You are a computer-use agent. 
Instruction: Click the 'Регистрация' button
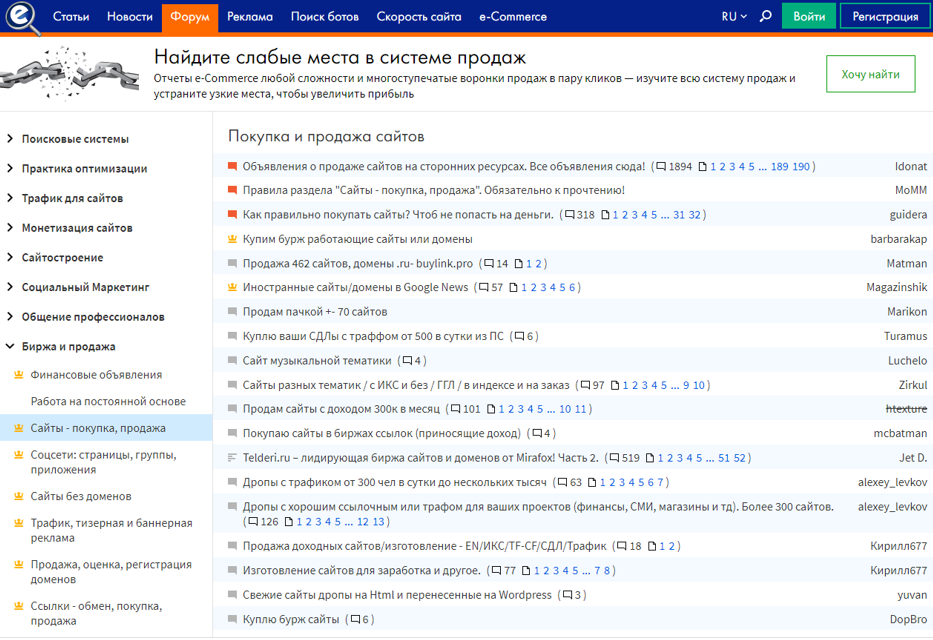[x=885, y=16]
